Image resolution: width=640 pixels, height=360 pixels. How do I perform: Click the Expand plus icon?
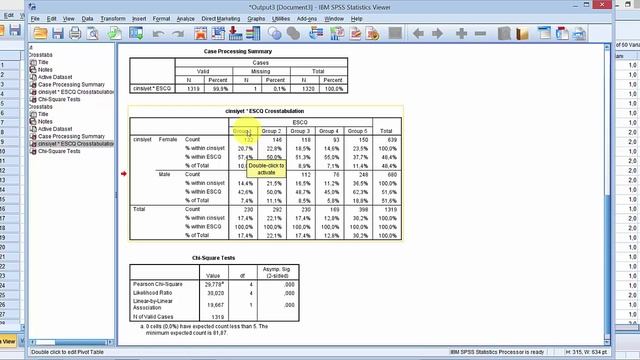click(461, 33)
